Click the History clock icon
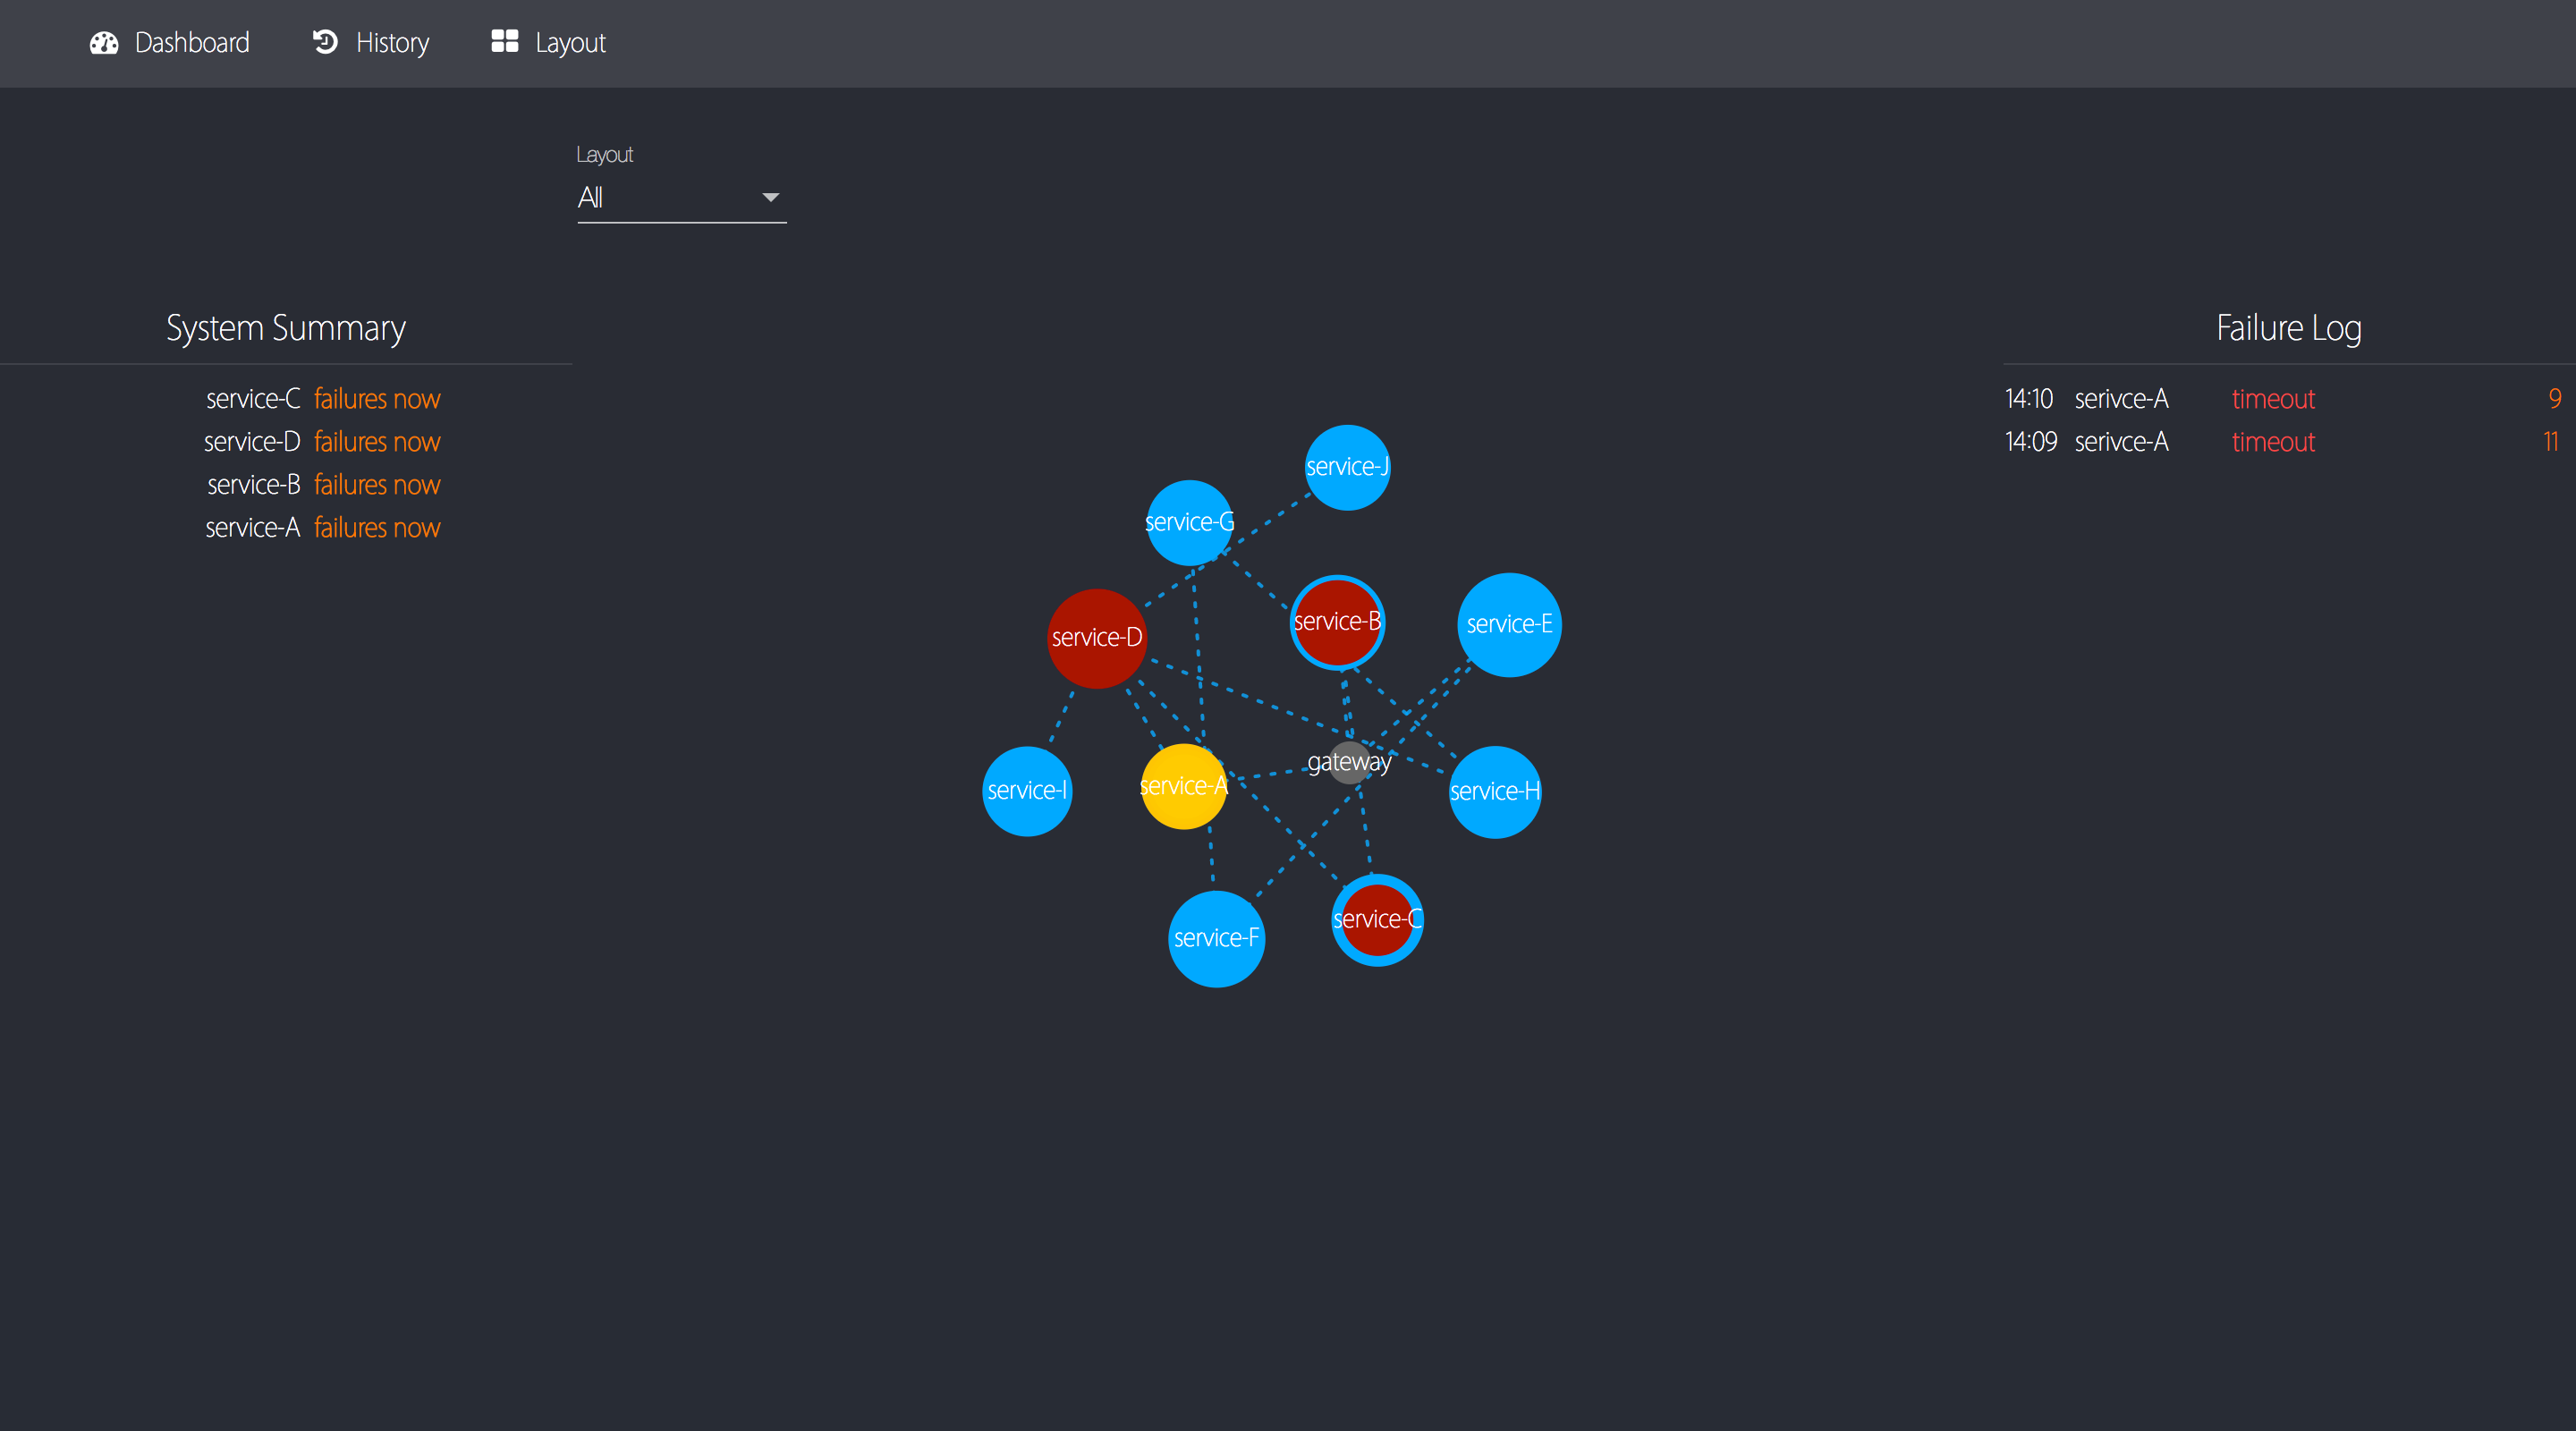The image size is (2576, 1431). pyautogui.click(x=325, y=42)
